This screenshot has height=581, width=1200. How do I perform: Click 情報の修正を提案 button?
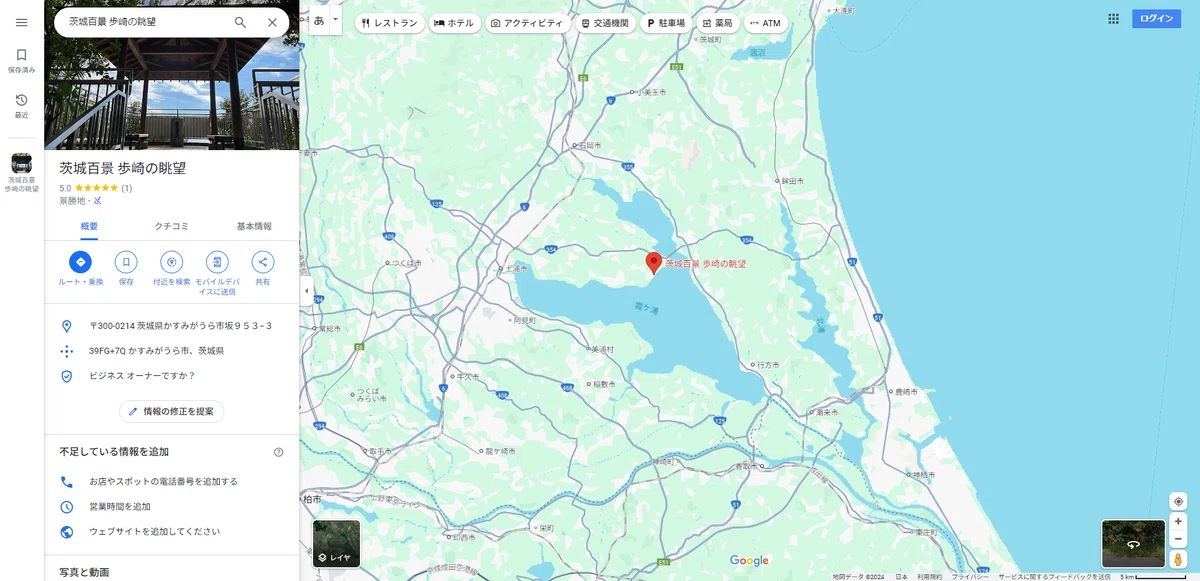172,411
